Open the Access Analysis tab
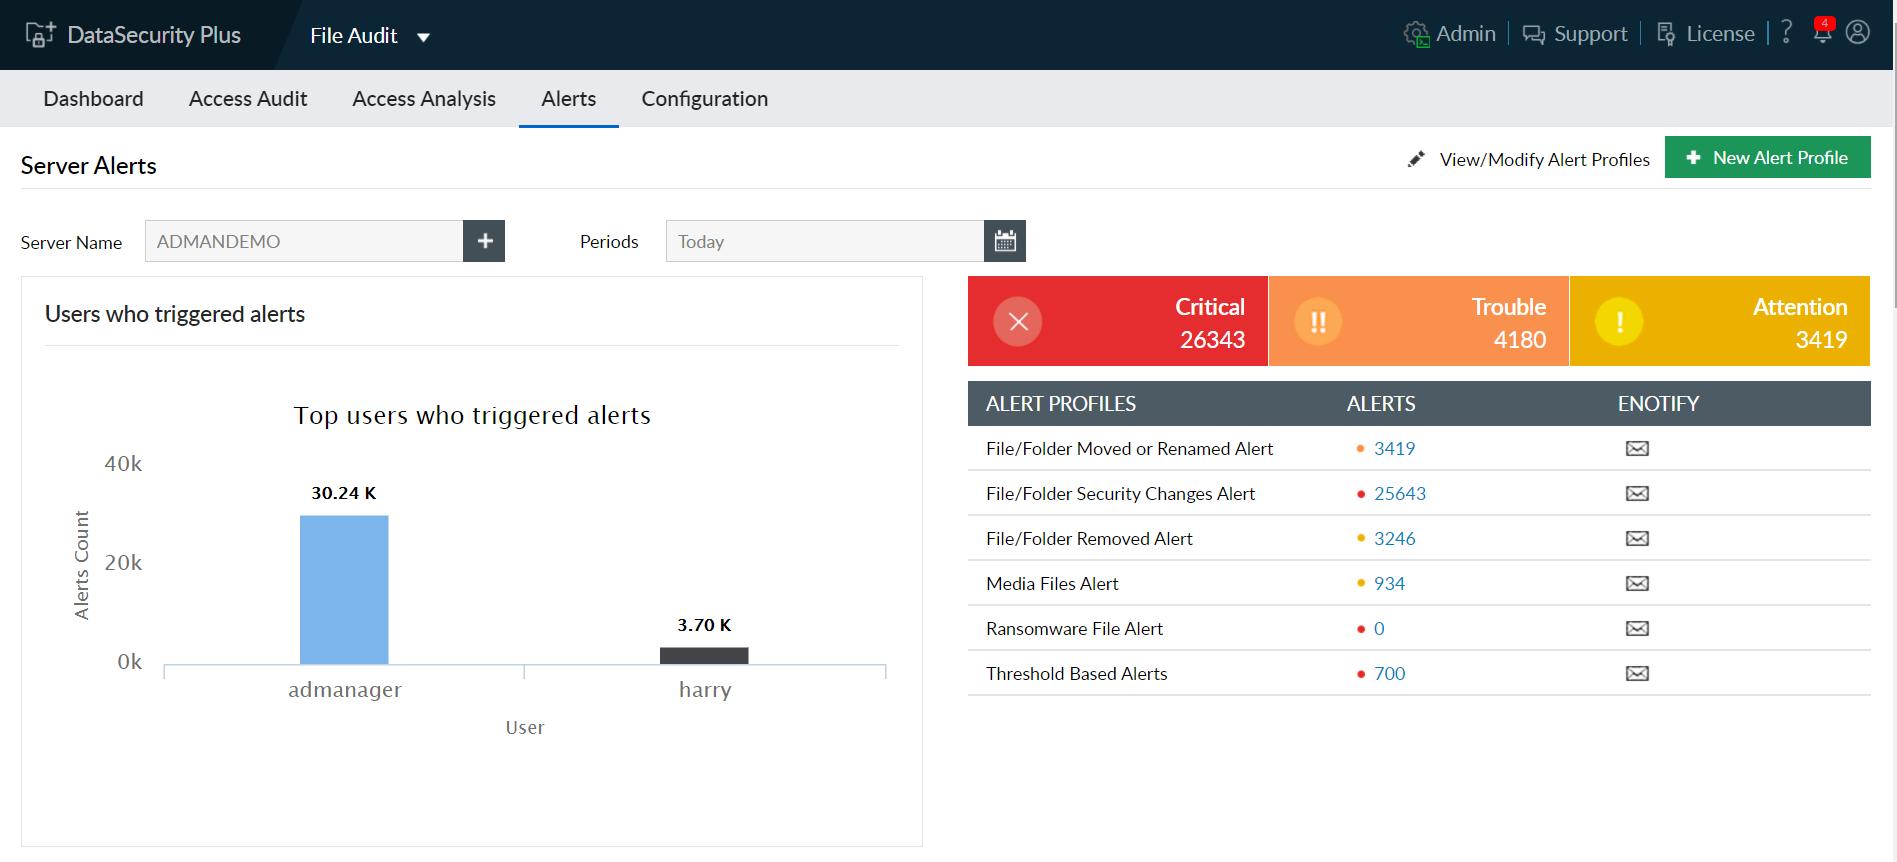The height and width of the screenshot is (862, 1897). (424, 99)
